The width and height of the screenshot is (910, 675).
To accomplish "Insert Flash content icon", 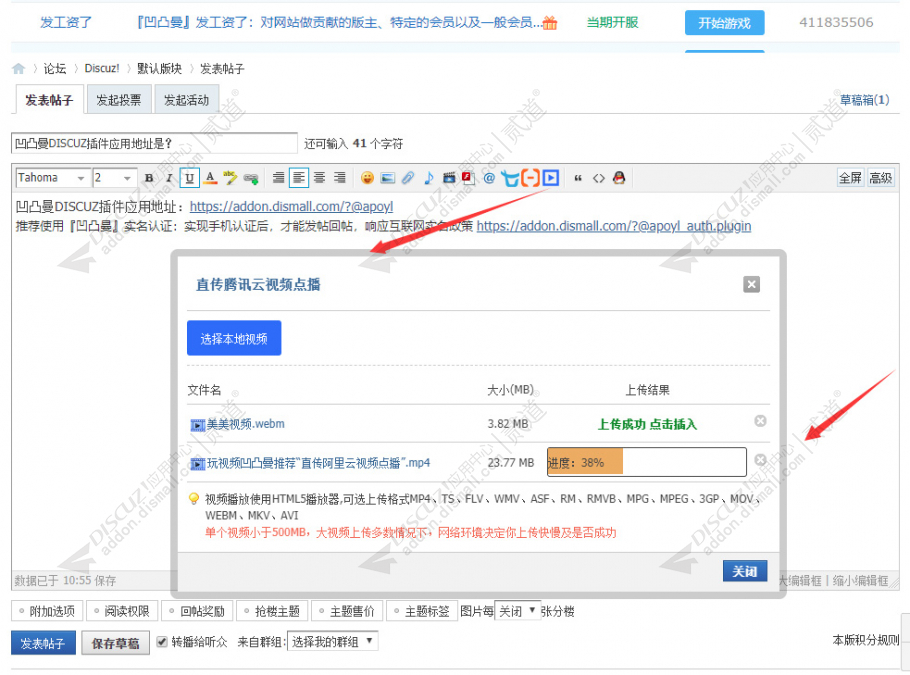I will pyautogui.click(x=468, y=178).
